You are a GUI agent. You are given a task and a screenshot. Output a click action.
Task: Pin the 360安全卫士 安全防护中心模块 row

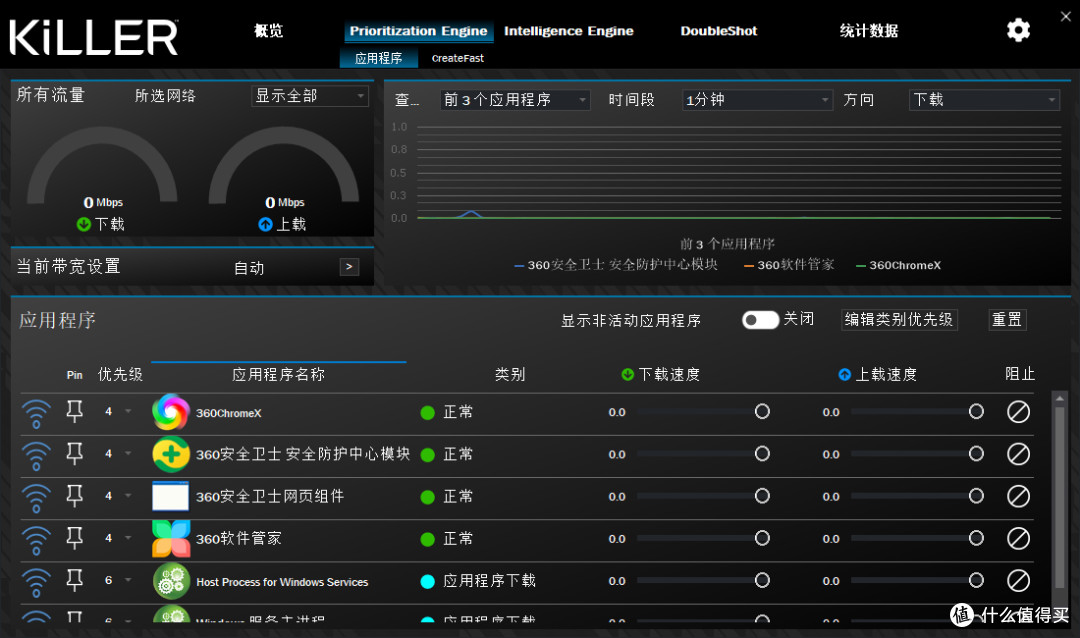click(74, 453)
